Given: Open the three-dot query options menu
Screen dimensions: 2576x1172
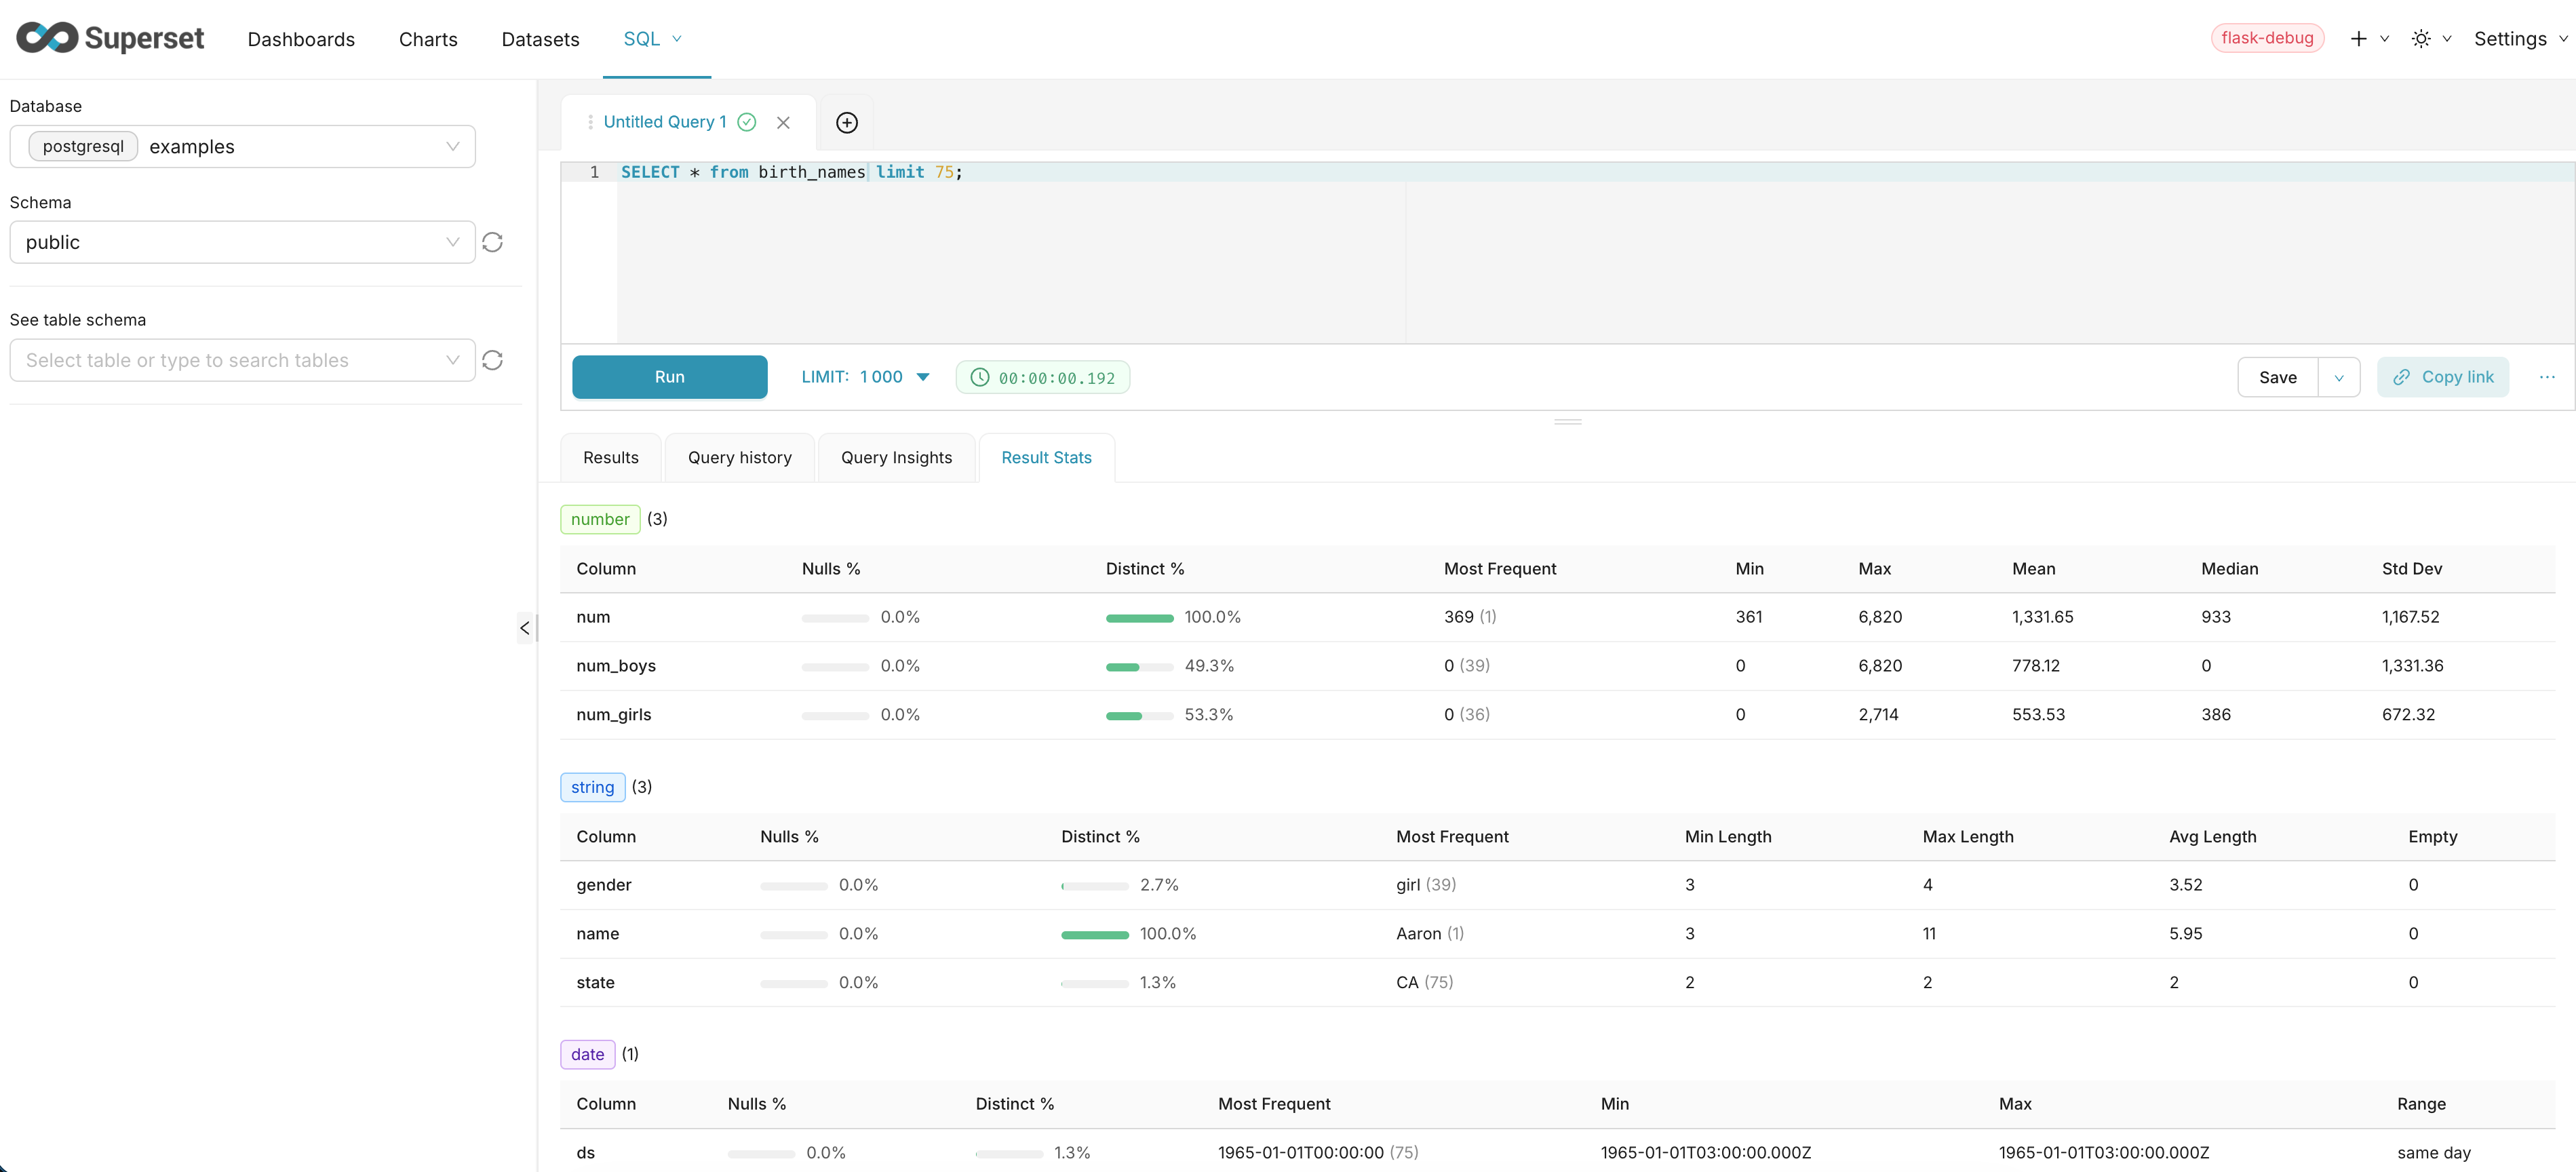Looking at the screenshot, I should coord(2546,377).
